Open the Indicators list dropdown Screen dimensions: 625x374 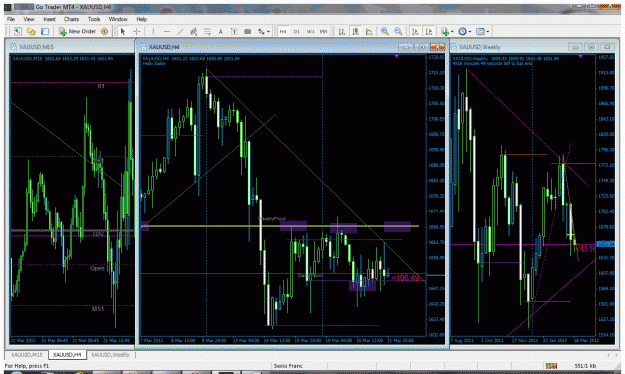(447, 31)
